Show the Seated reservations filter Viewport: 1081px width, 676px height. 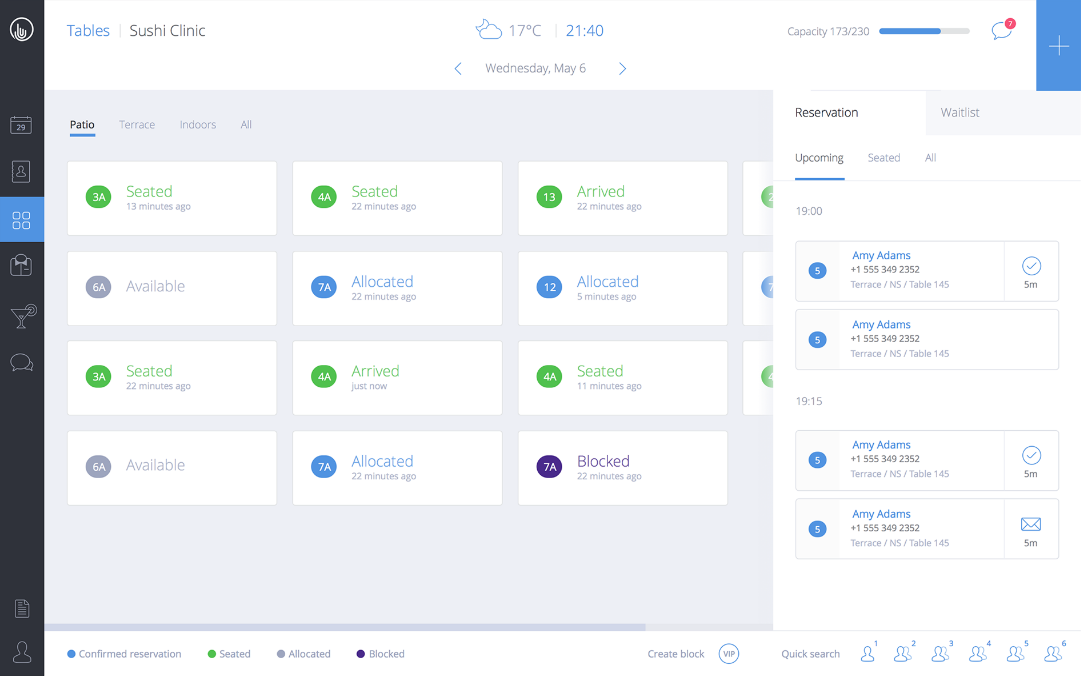[x=883, y=158]
